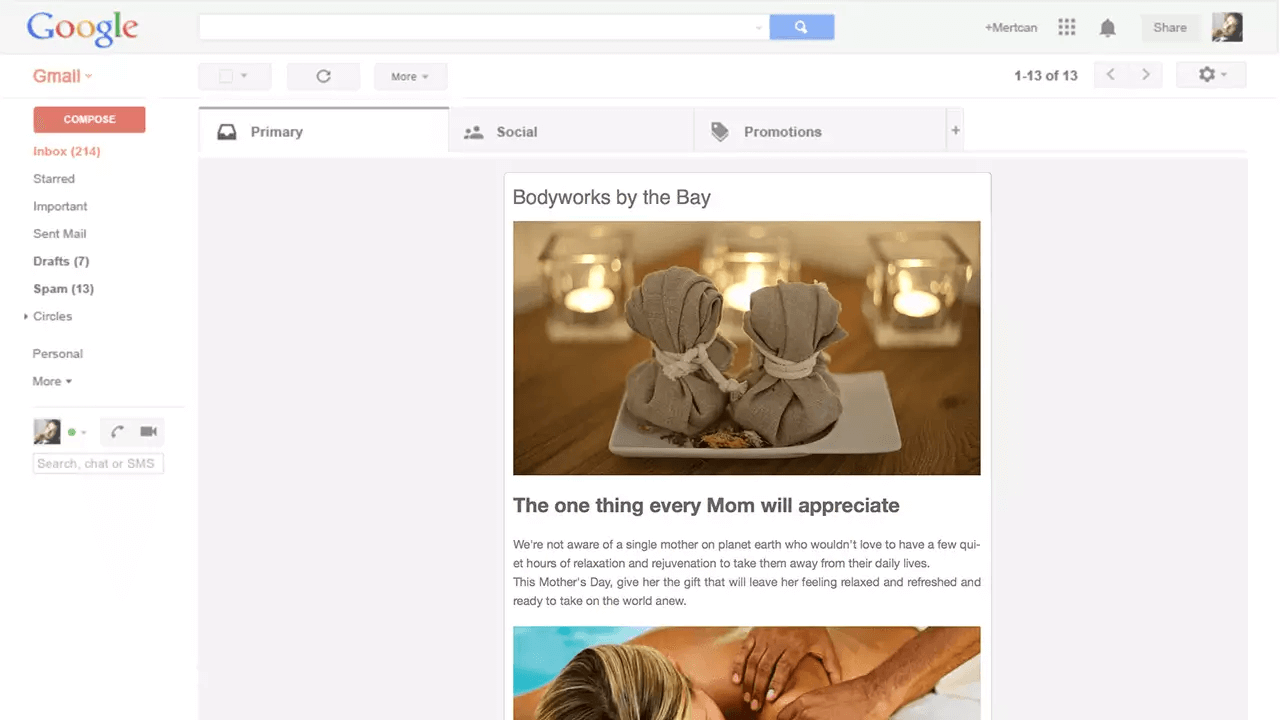
Task: Click the refresh mail icon
Action: pyautogui.click(x=323, y=76)
